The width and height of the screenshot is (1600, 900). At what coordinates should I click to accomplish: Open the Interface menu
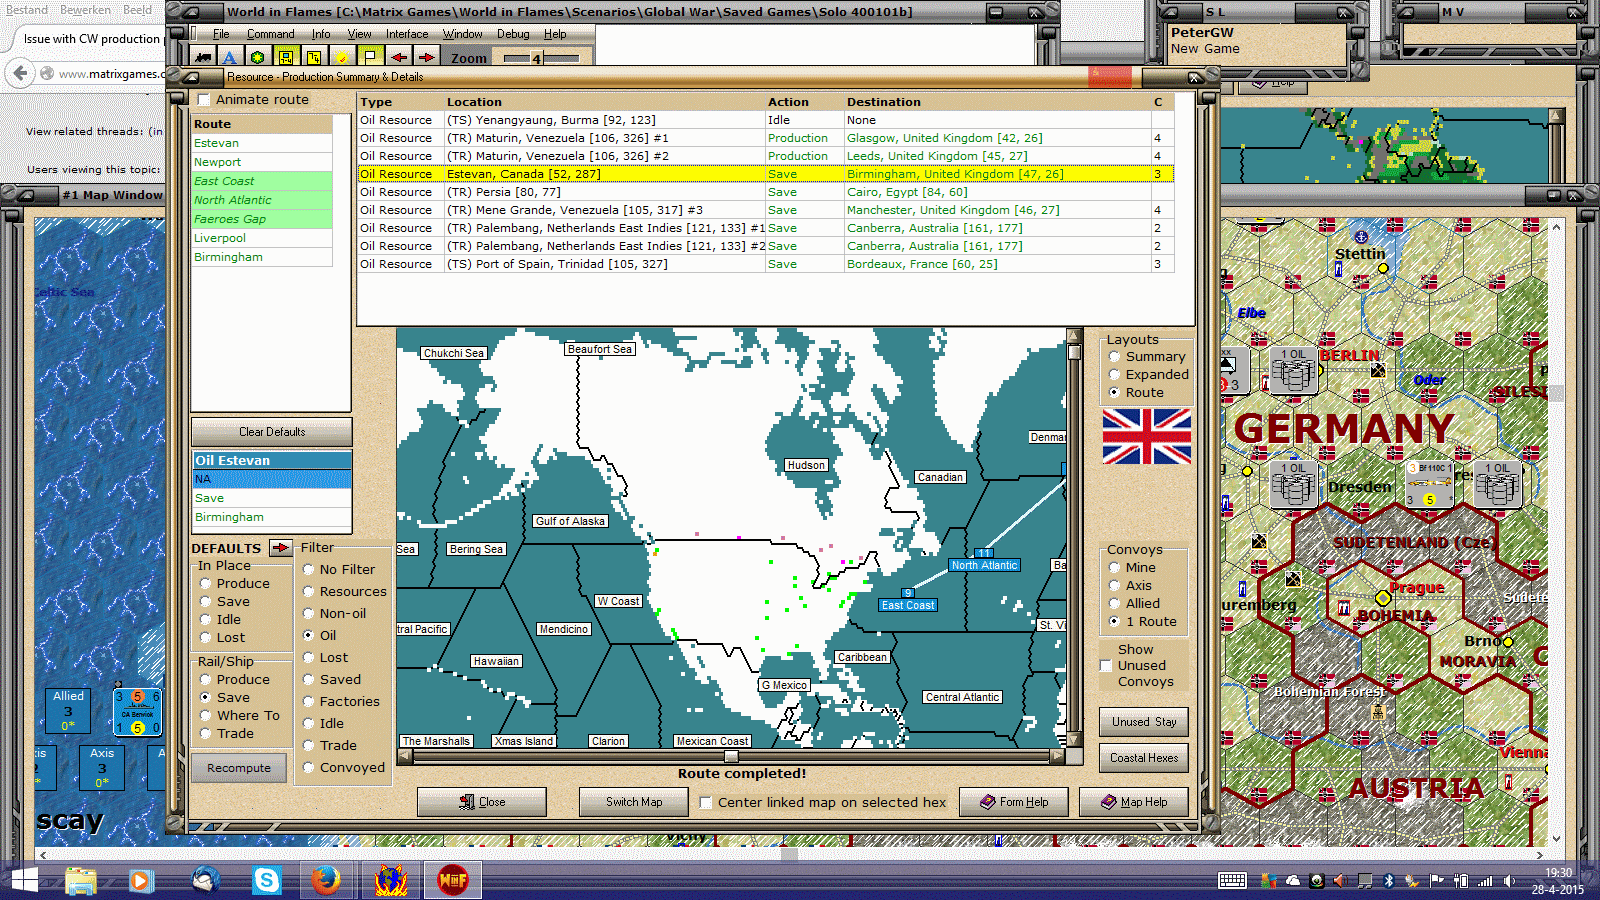pyautogui.click(x=407, y=34)
